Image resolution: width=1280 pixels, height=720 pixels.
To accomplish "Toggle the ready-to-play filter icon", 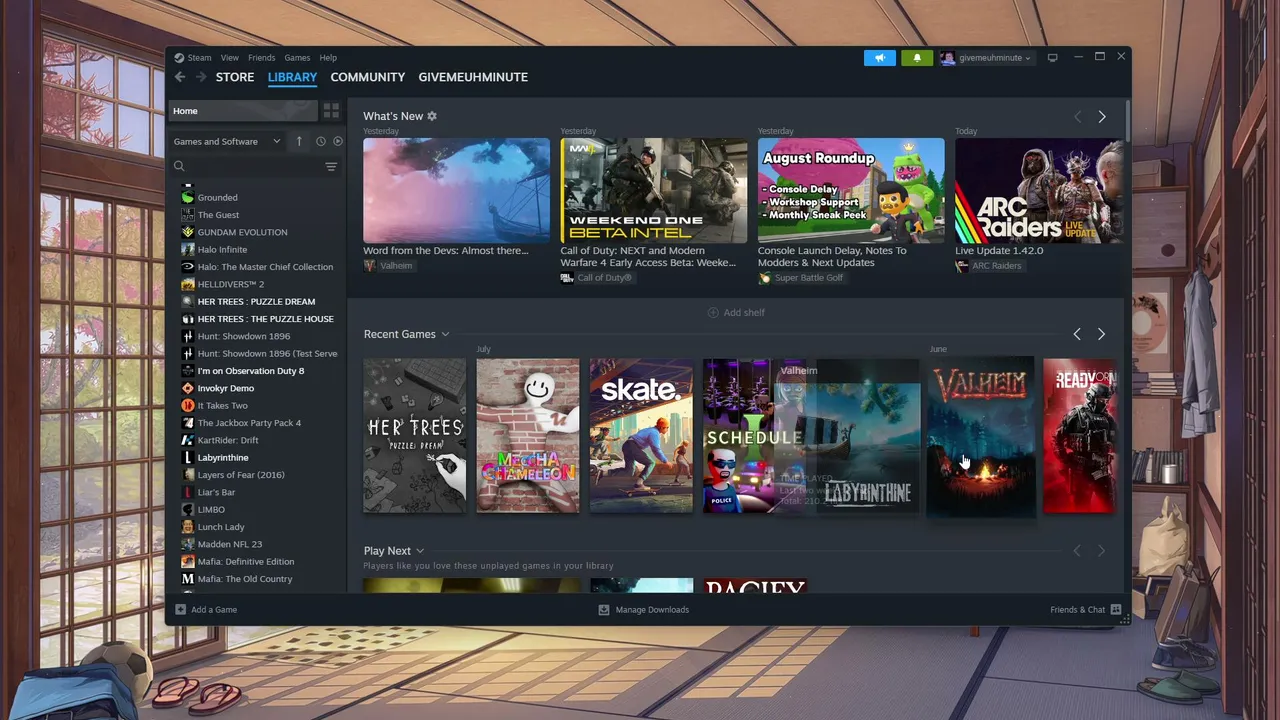I will [x=337, y=141].
